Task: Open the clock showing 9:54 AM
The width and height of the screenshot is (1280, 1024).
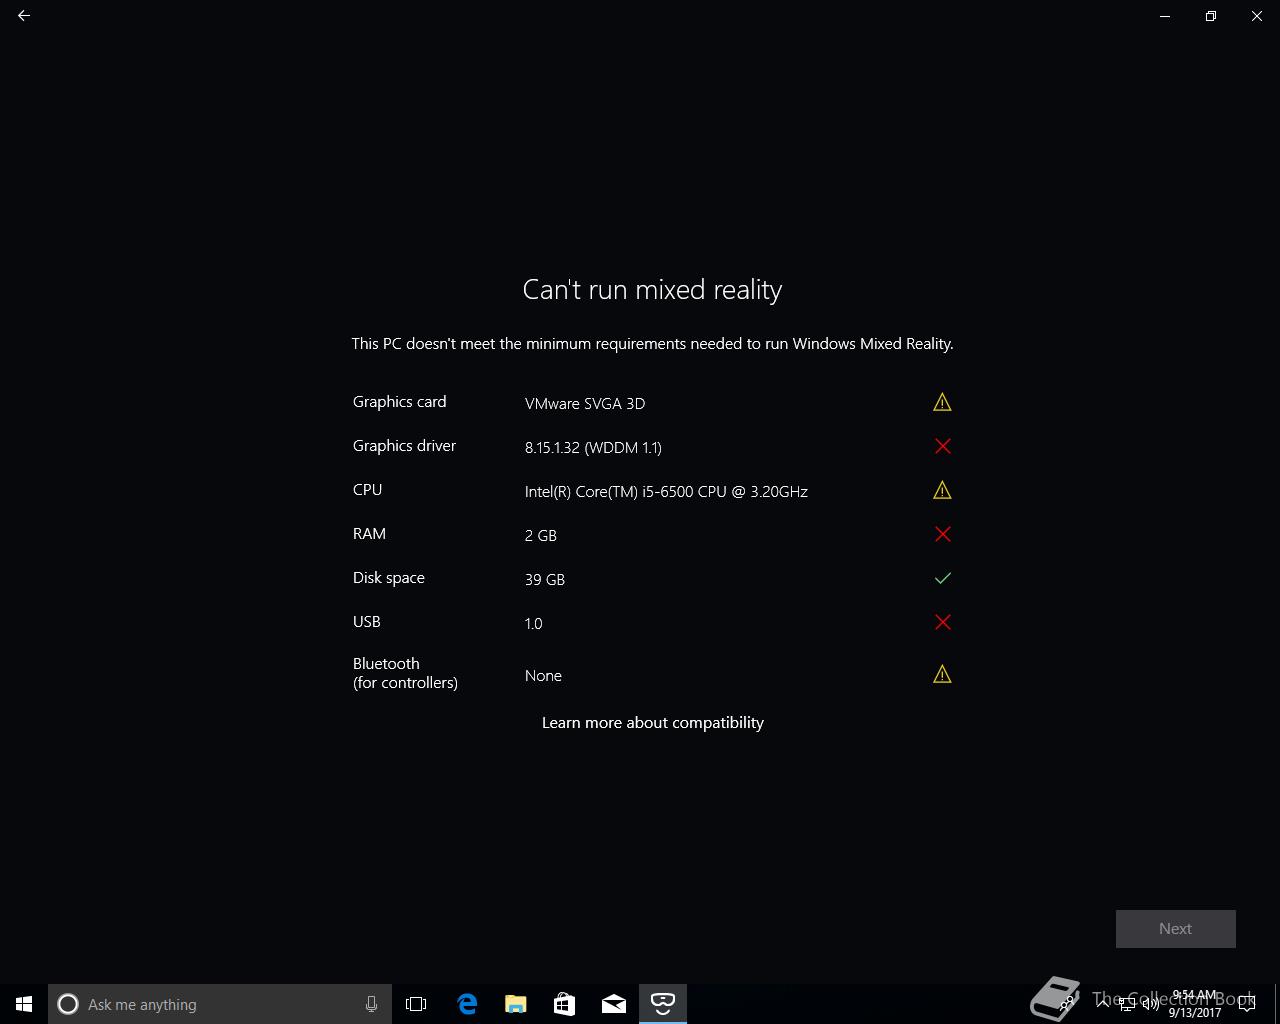Action: [1195, 1004]
